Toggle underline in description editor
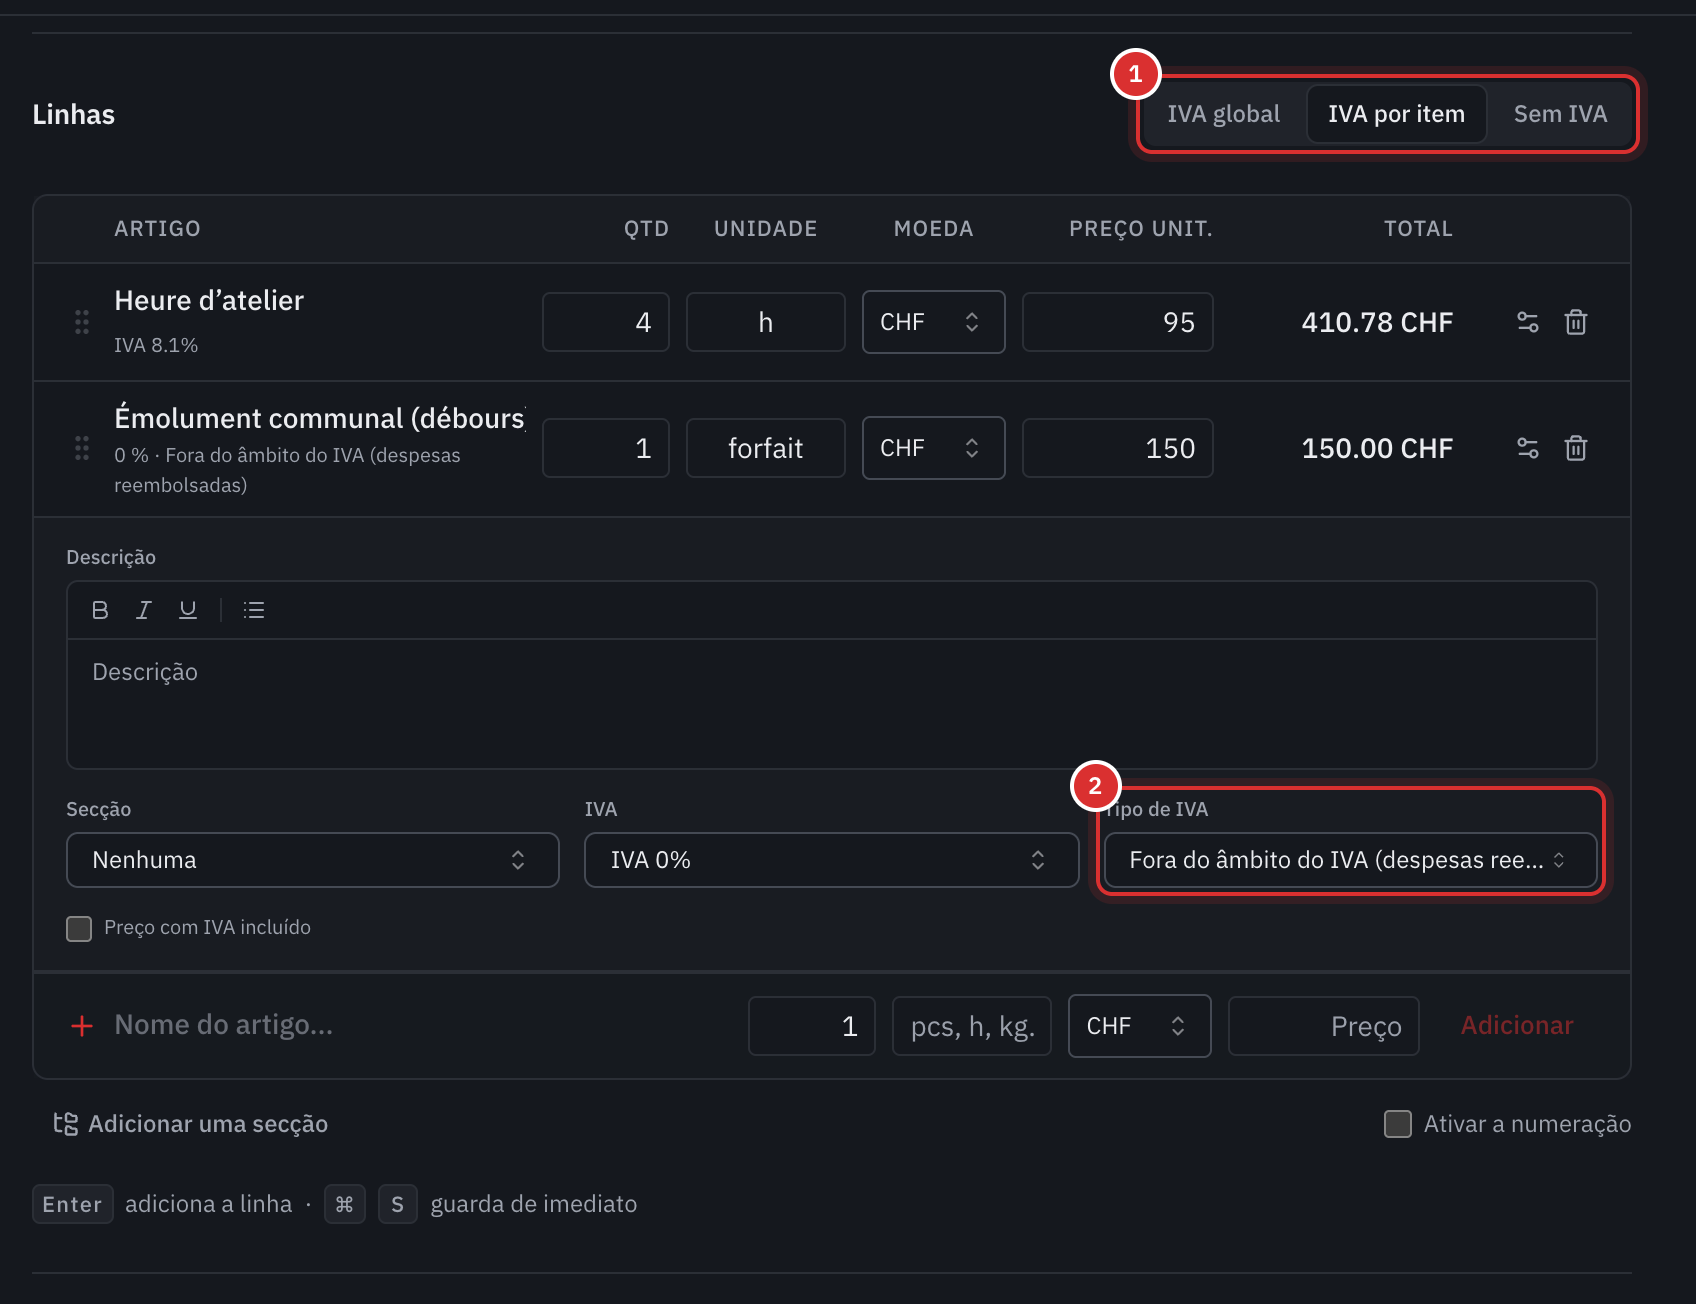 pos(188,610)
